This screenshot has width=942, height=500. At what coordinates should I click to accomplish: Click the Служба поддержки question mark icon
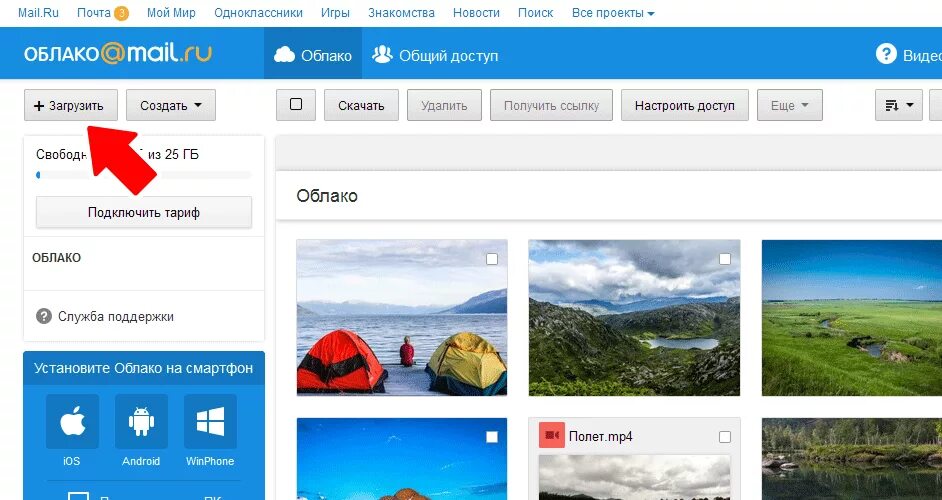click(44, 316)
